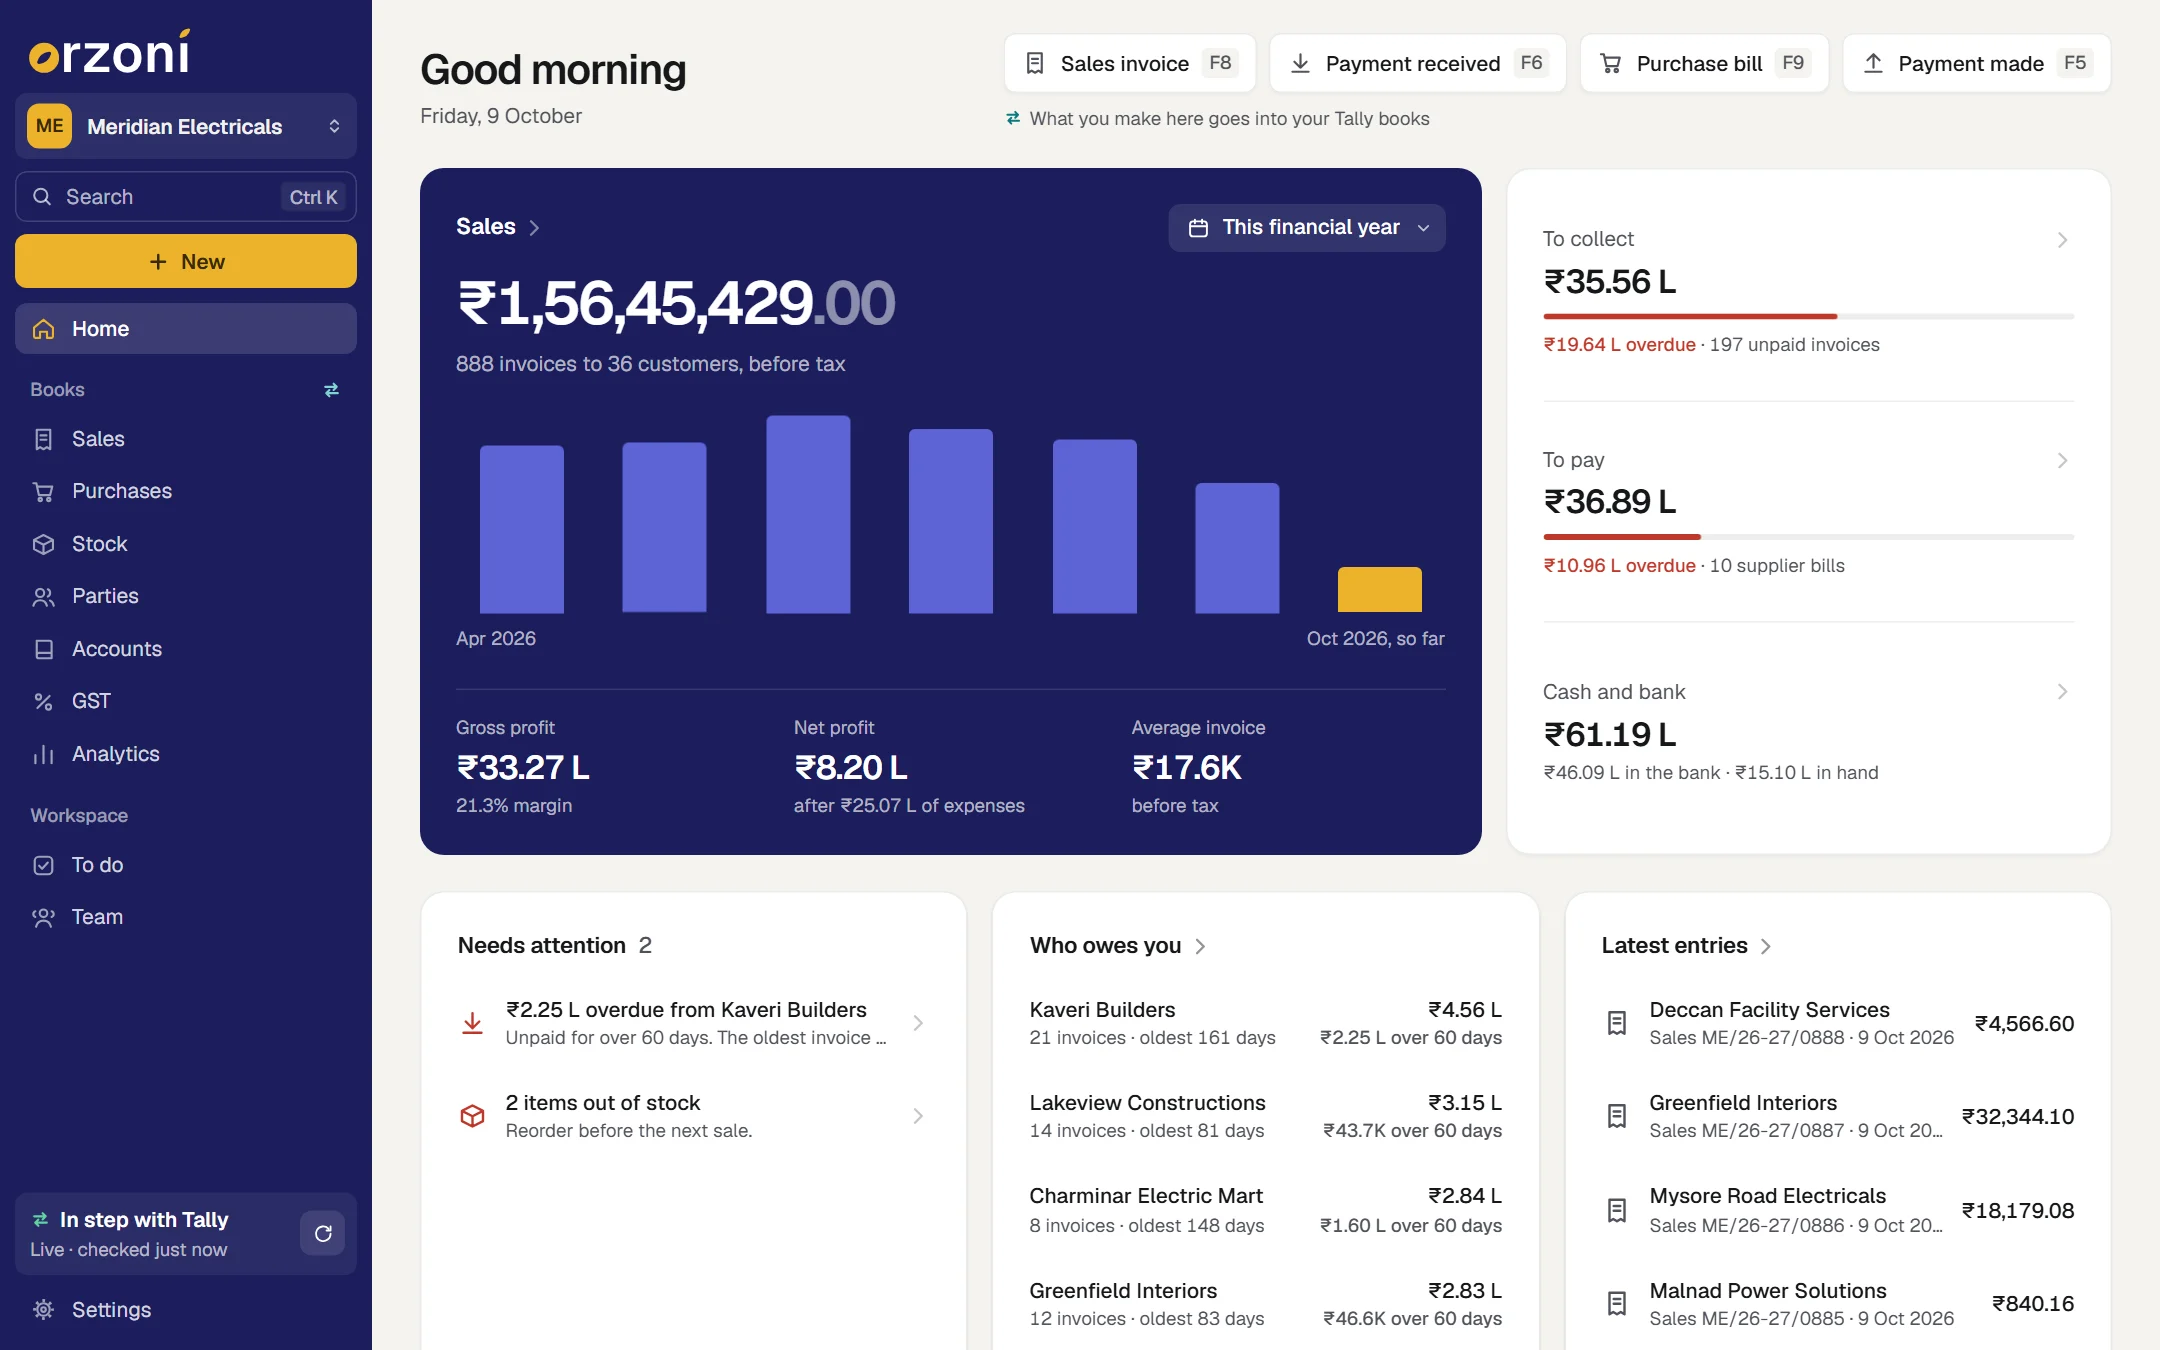Click the Payment made F5 button
Viewport: 2160px width, 1350px height.
point(1977,63)
